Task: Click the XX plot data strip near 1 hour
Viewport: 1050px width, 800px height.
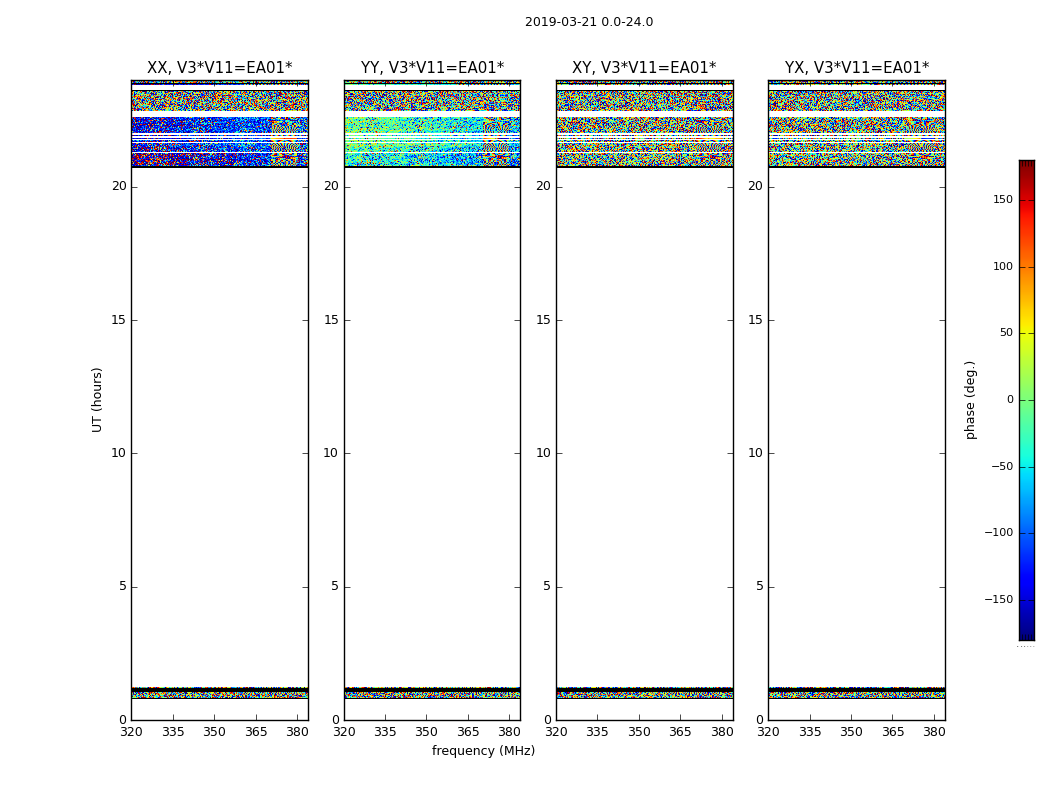Action: 220,693
